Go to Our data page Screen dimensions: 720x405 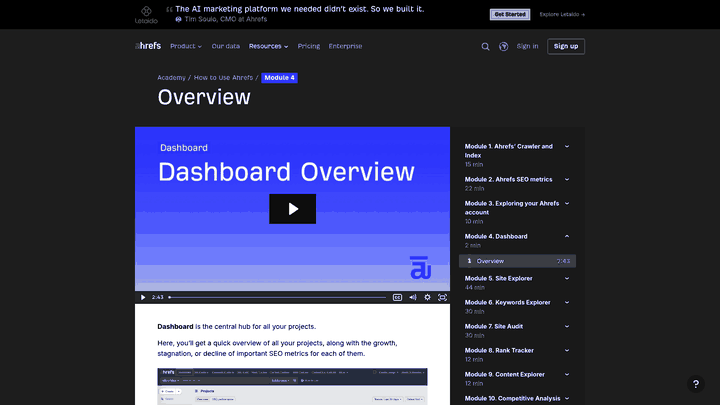(225, 46)
